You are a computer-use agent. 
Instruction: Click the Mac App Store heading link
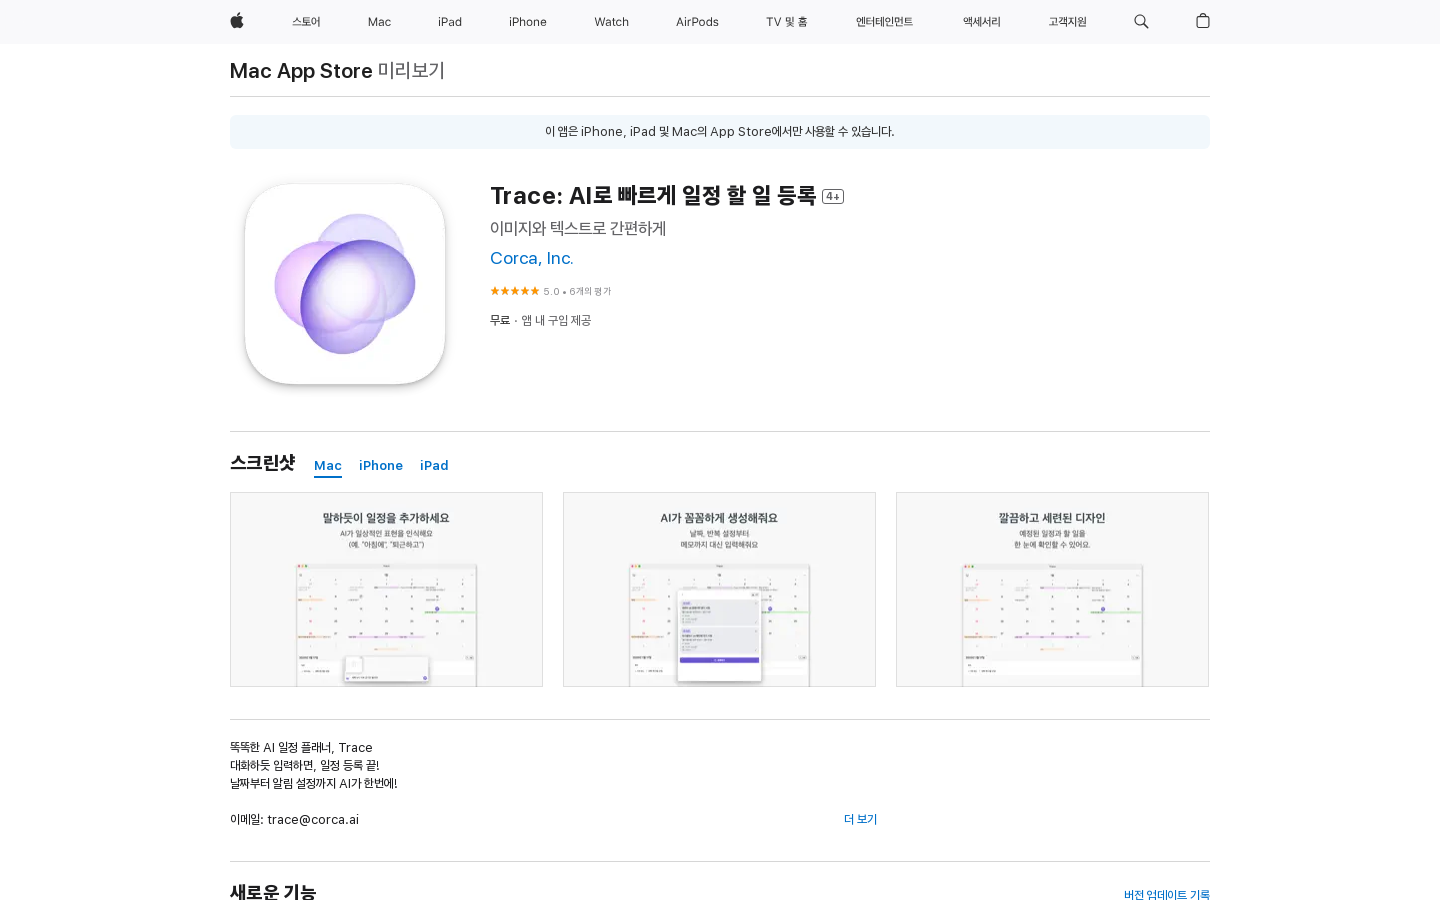point(301,71)
